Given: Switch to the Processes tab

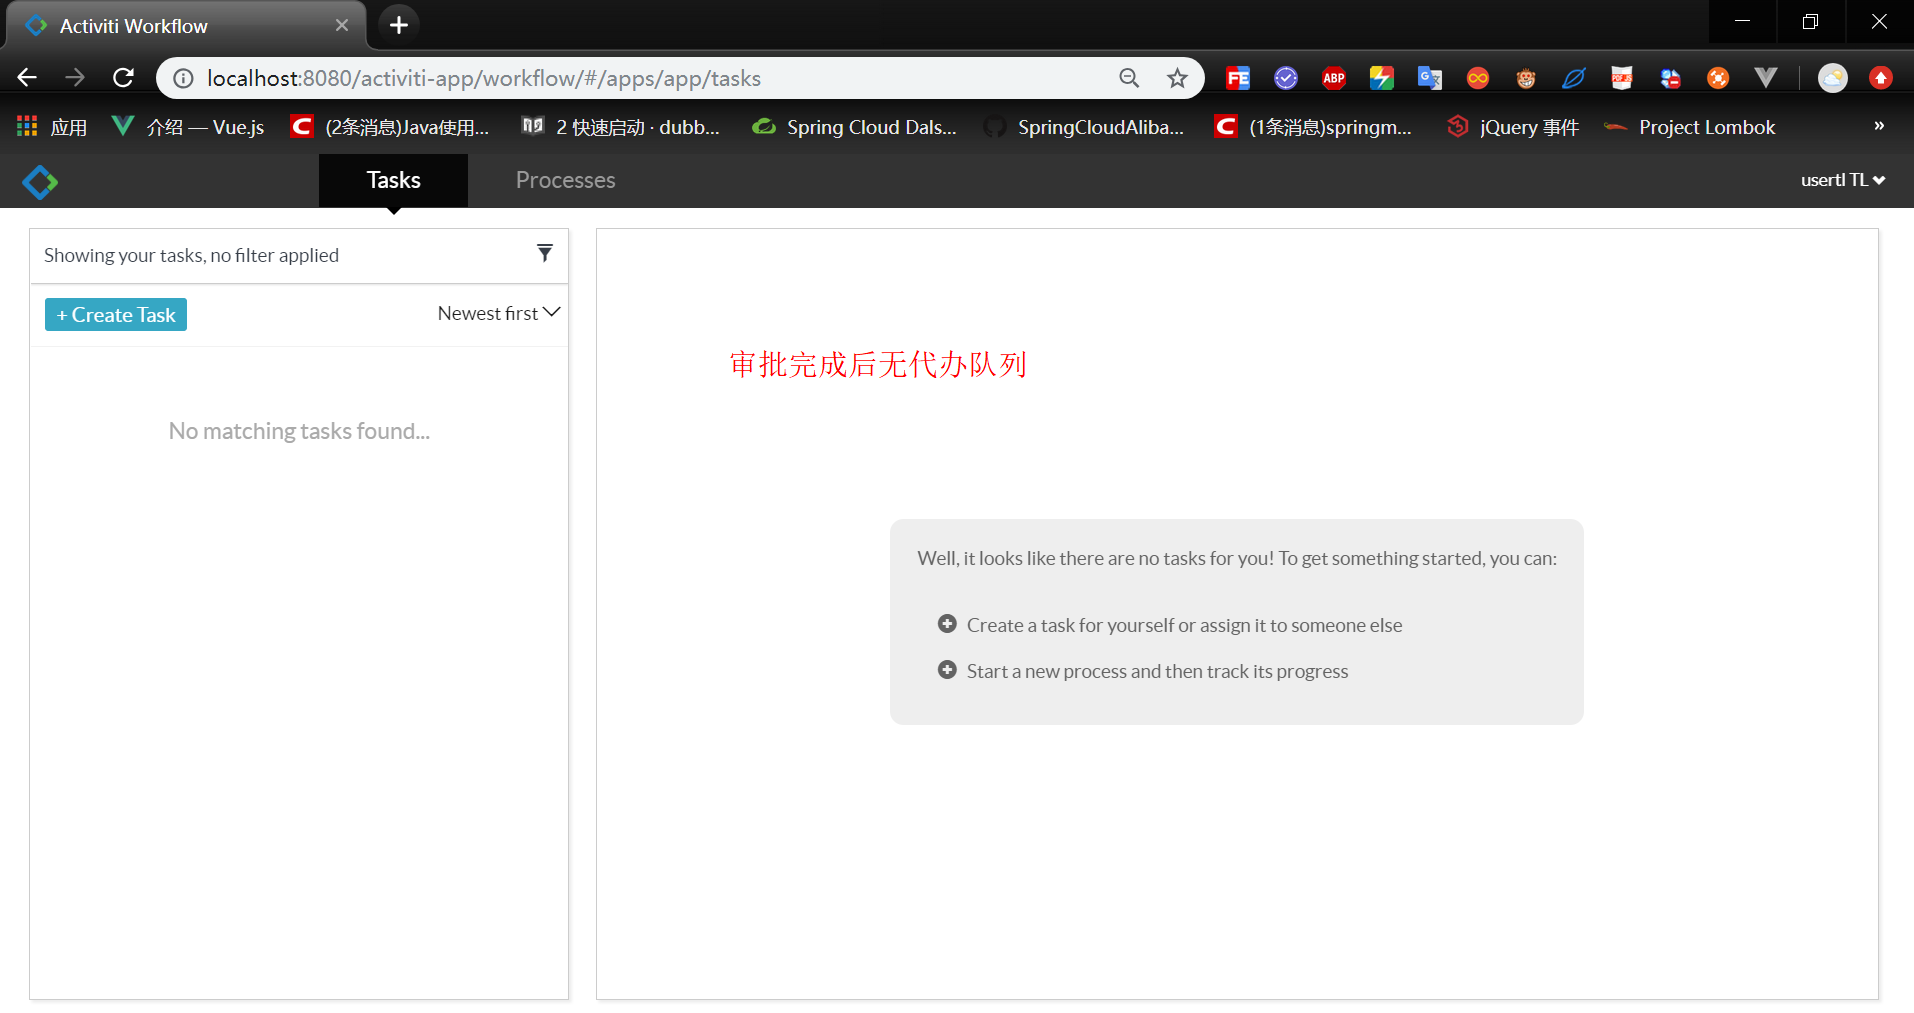Looking at the screenshot, I should coord(565,180).
